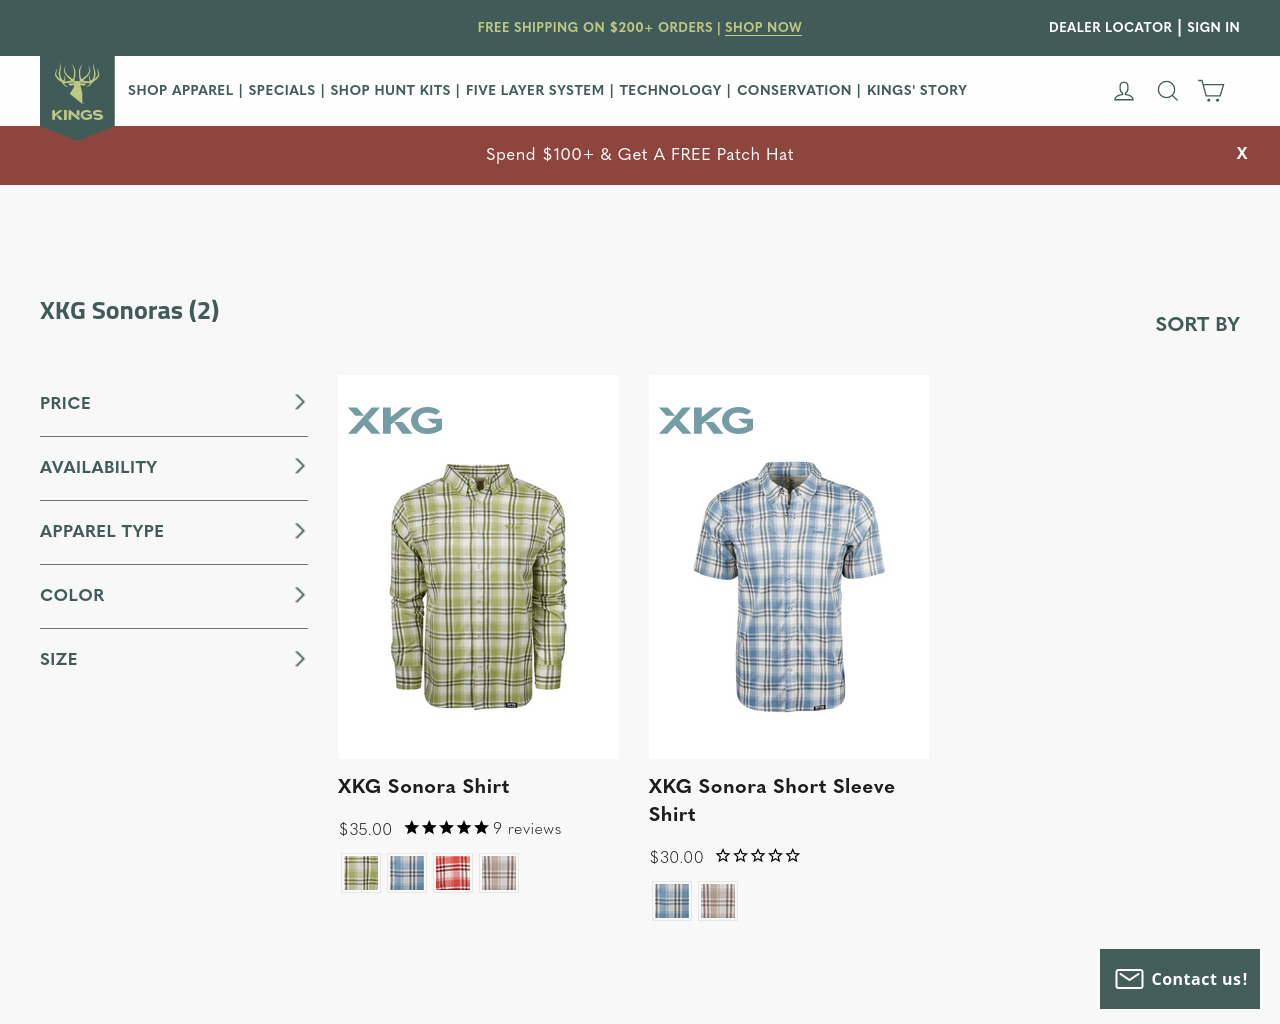Click the XKG Sonoras (2) heading

[x=129, y=311]
